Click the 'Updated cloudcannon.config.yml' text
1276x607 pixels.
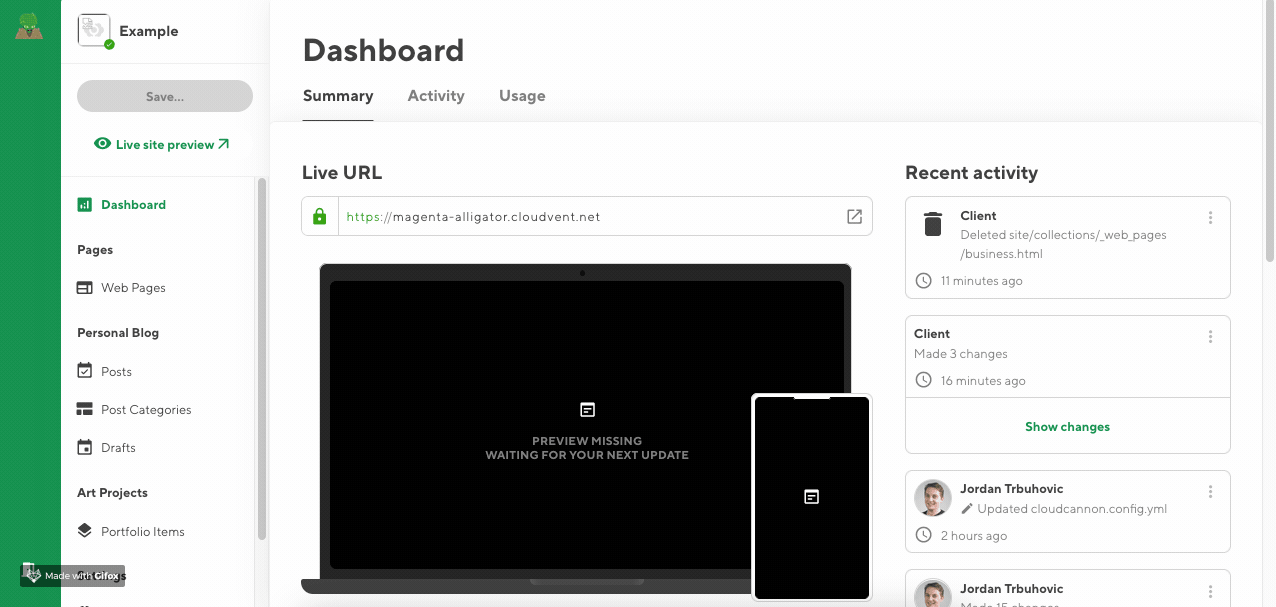(x=1072, y=509)
